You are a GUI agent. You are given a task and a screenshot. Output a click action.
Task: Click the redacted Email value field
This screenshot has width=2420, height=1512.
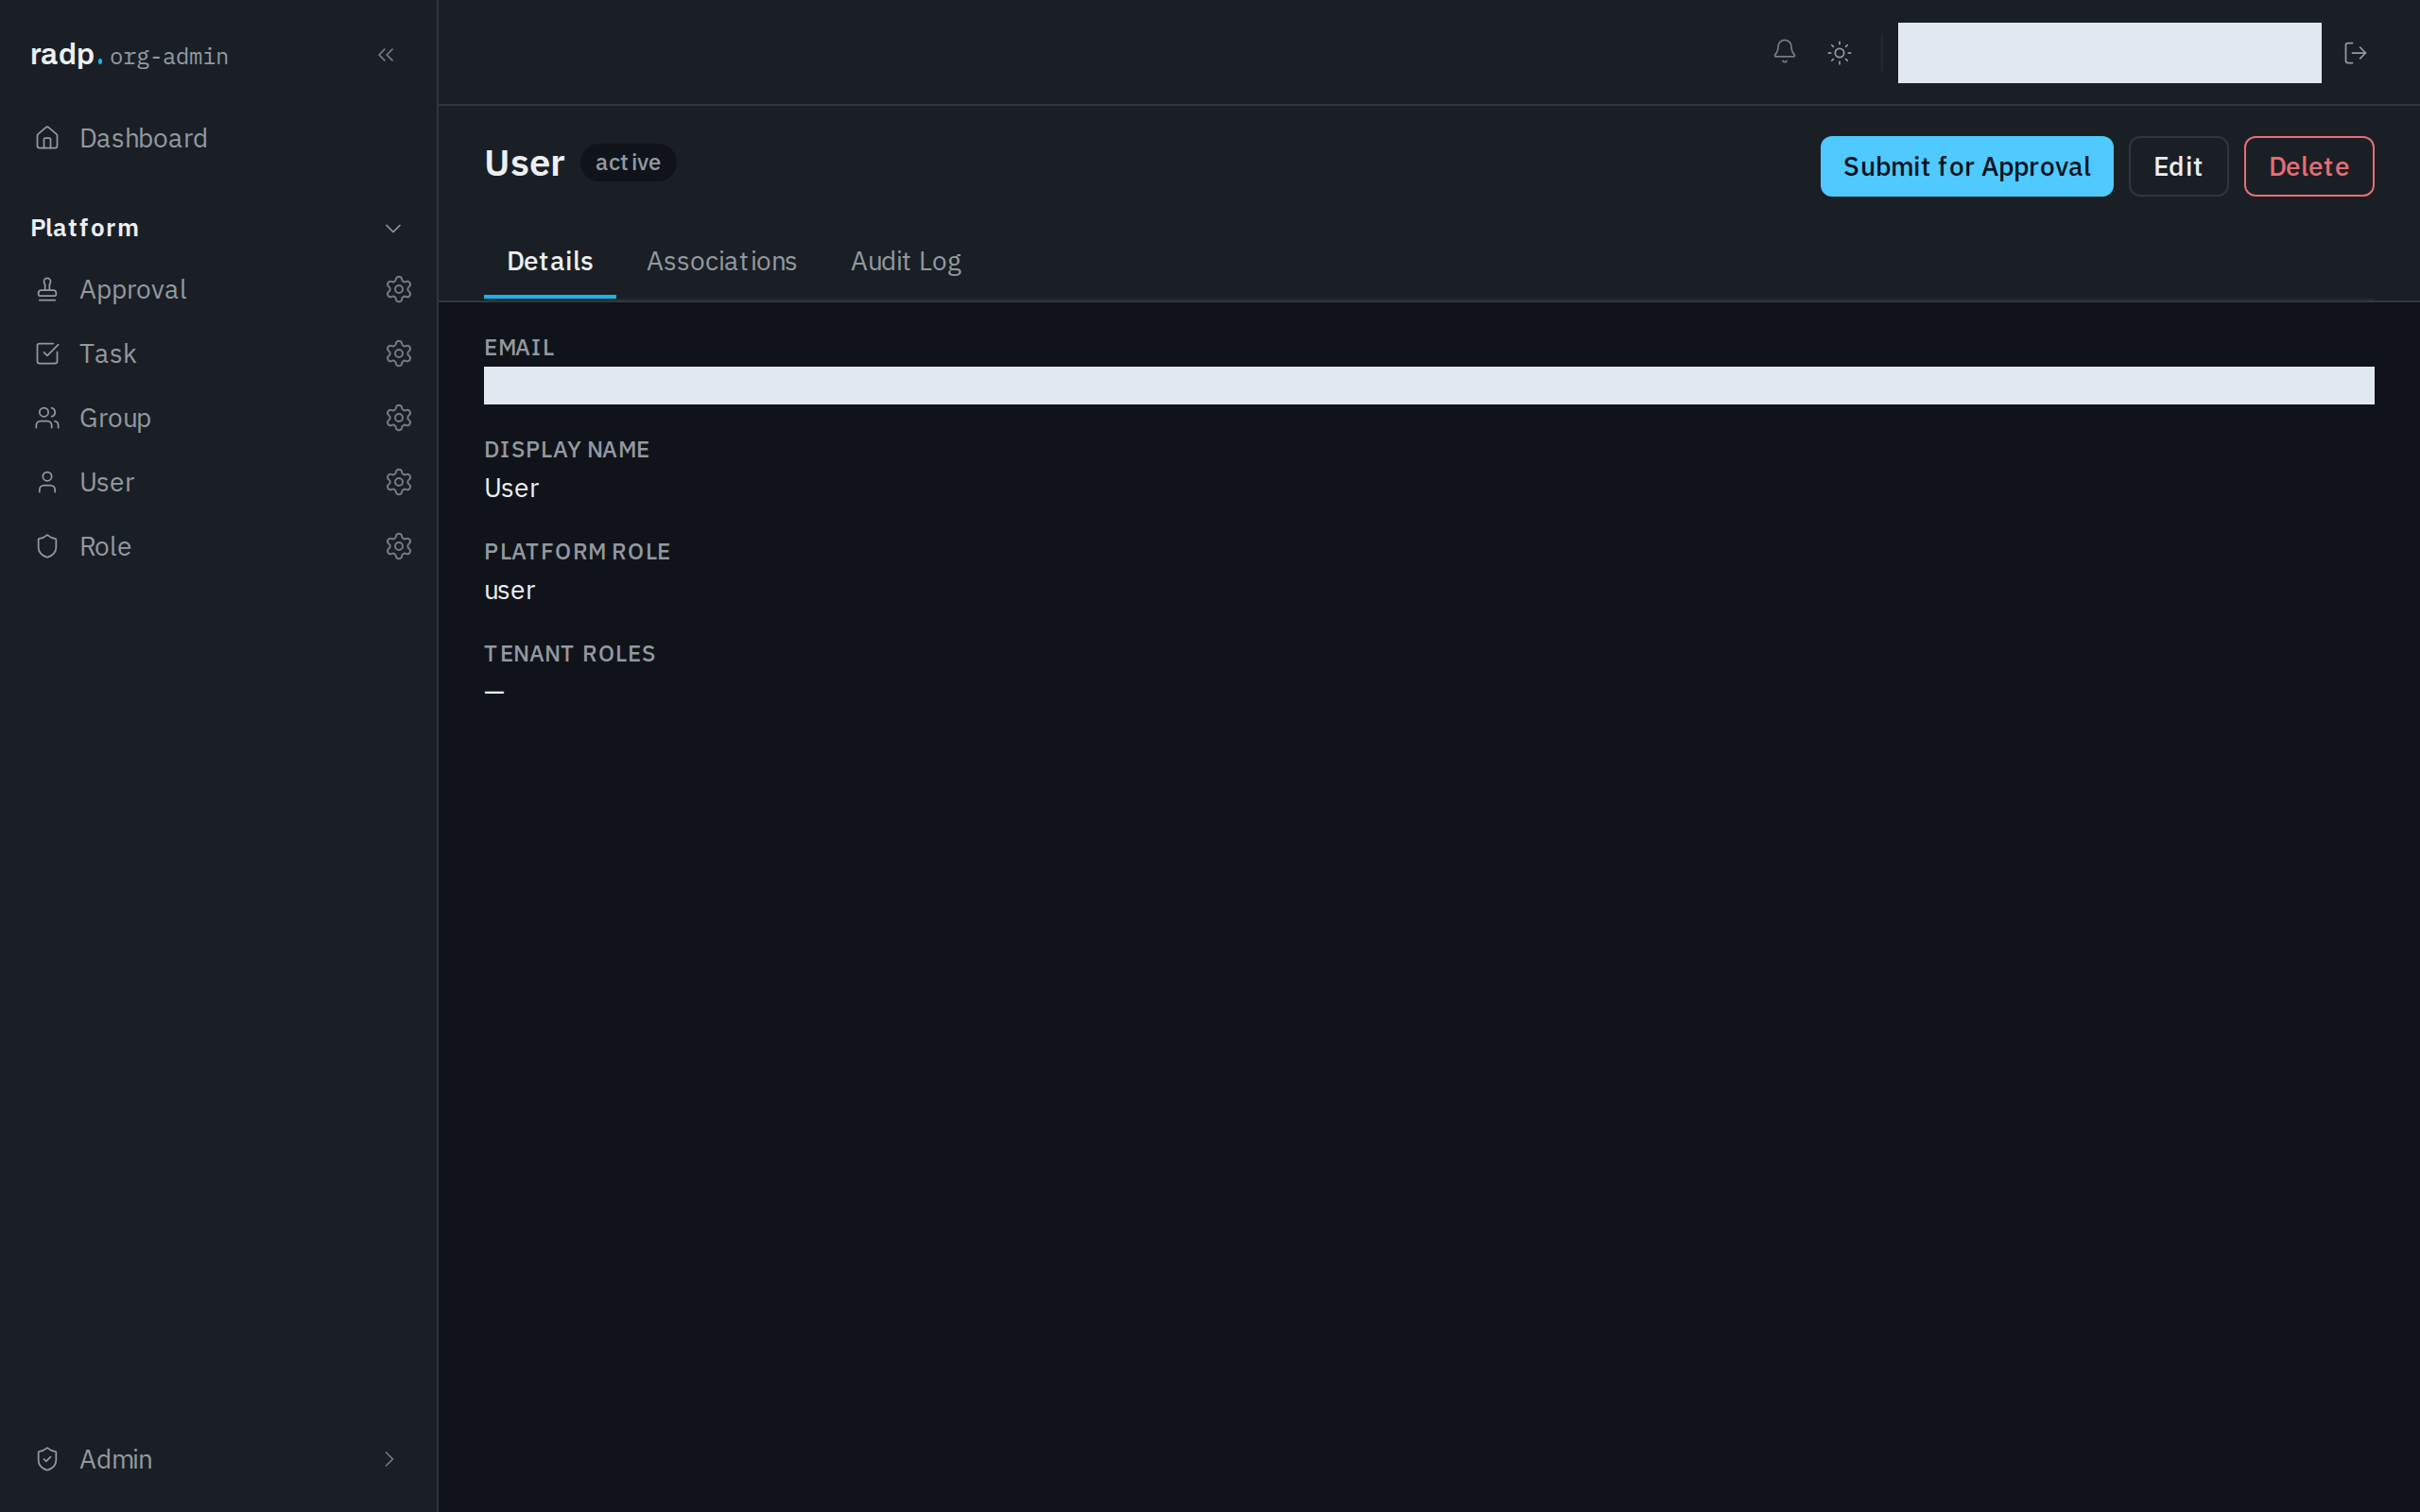pyautogui.click(x=1428, y=385)
